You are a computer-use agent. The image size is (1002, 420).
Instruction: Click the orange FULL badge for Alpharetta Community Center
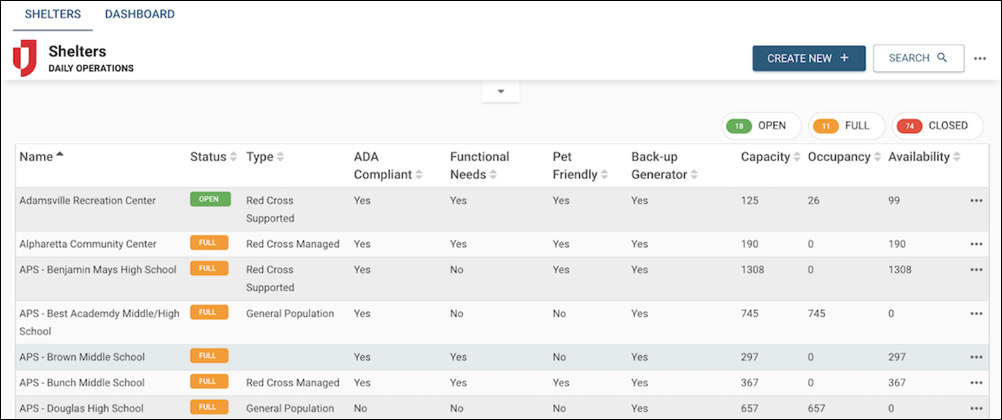(210, 243)
